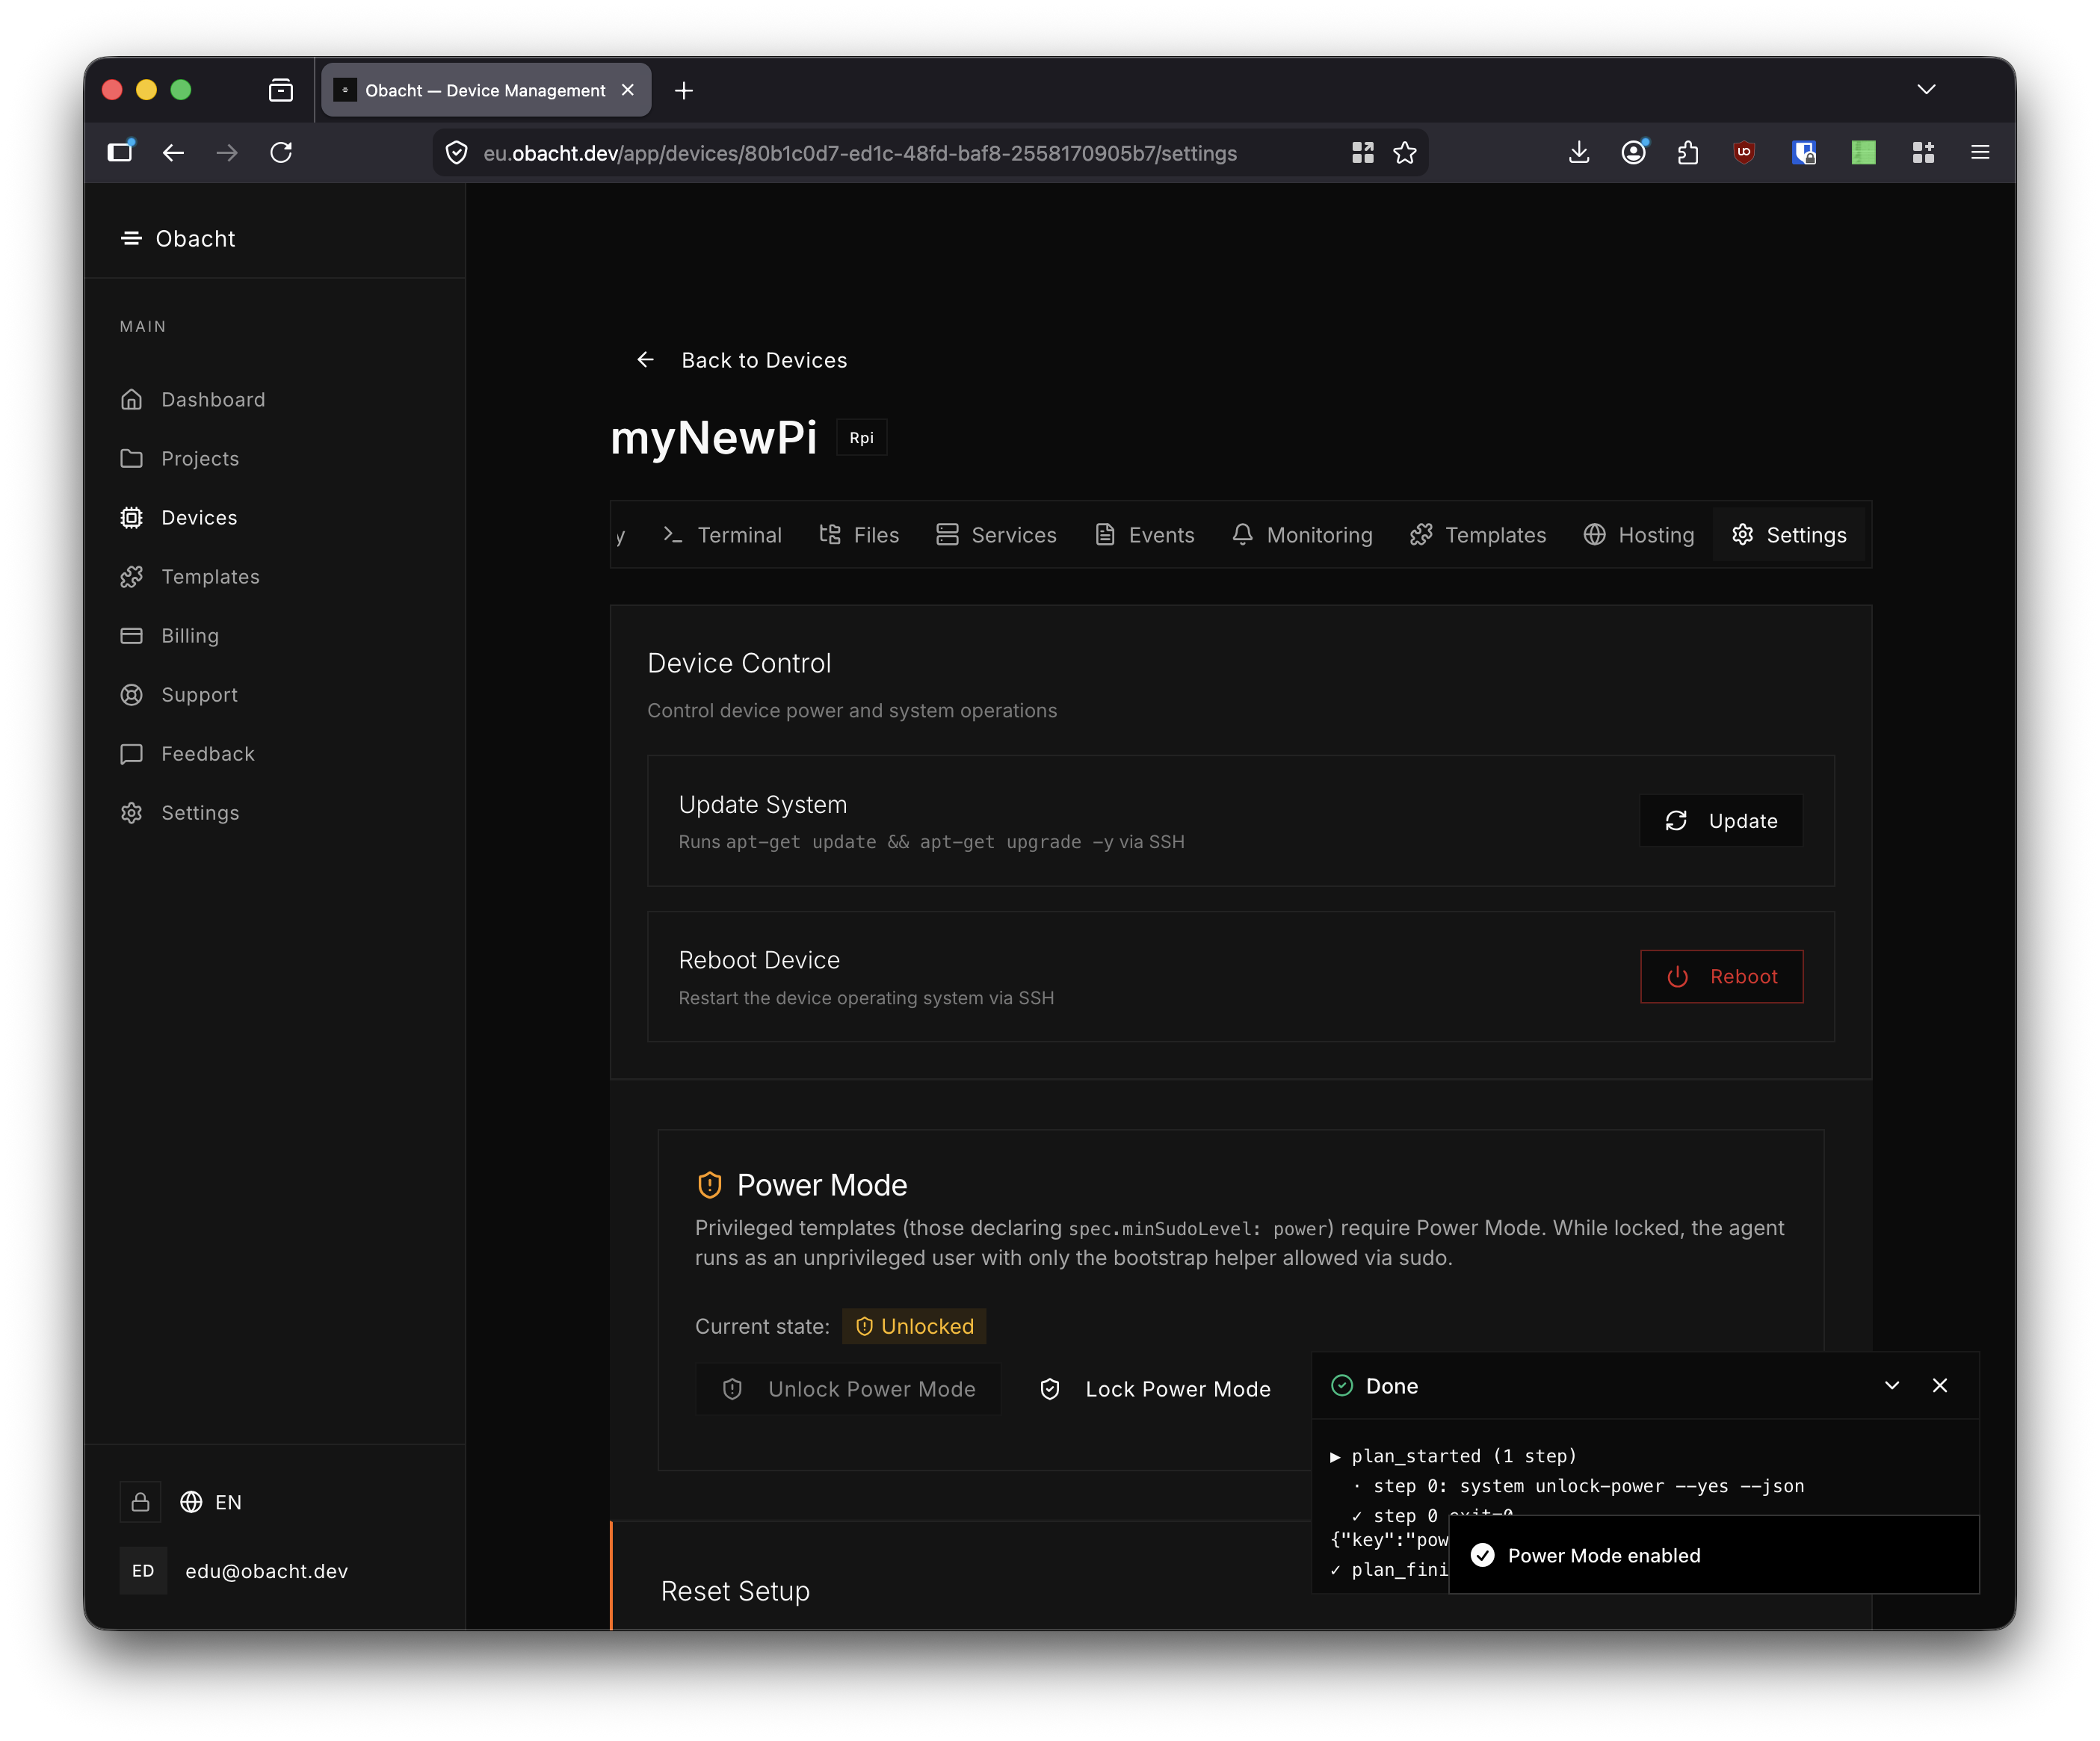Screen dimensions: 2100x1741
Task: Open the Services tab
Action: coord(996,535)
